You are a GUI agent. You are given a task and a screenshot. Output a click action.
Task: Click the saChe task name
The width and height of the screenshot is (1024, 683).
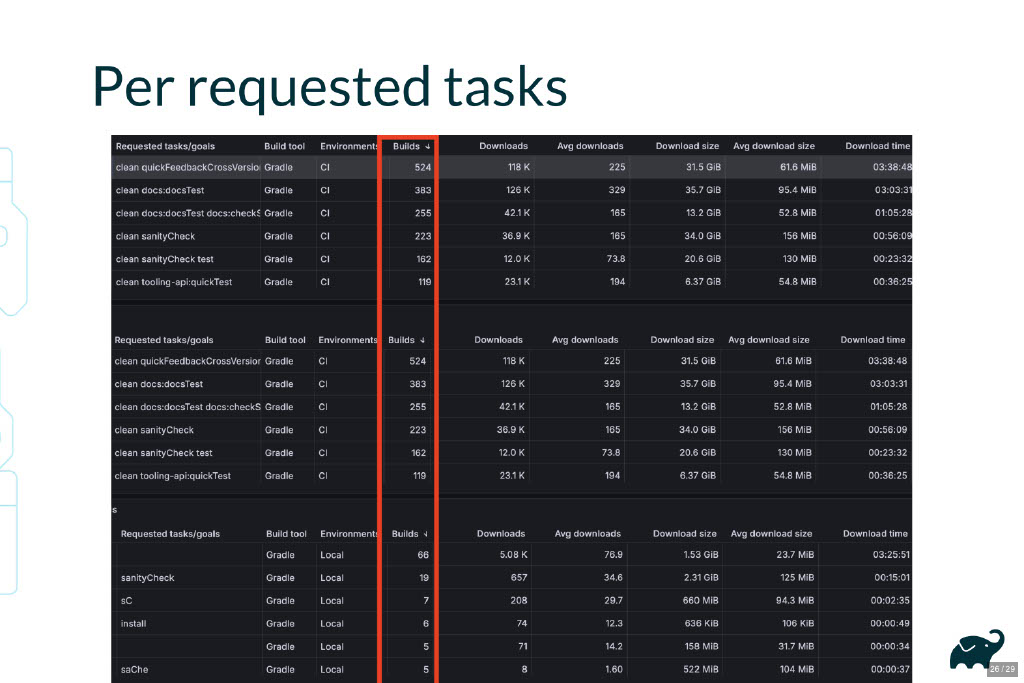(134, 669)
